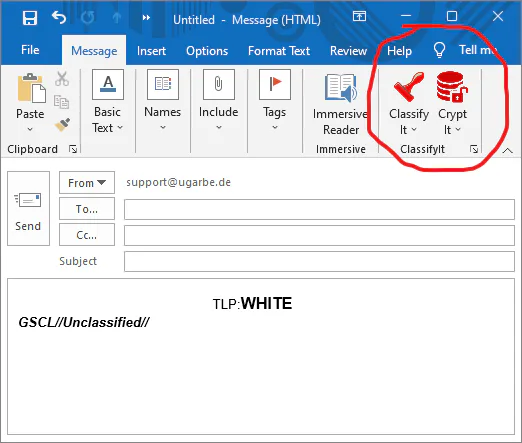Click the Copy icon in Clipboard group
The height and width of the screenshot is (443, 522).
62,102
